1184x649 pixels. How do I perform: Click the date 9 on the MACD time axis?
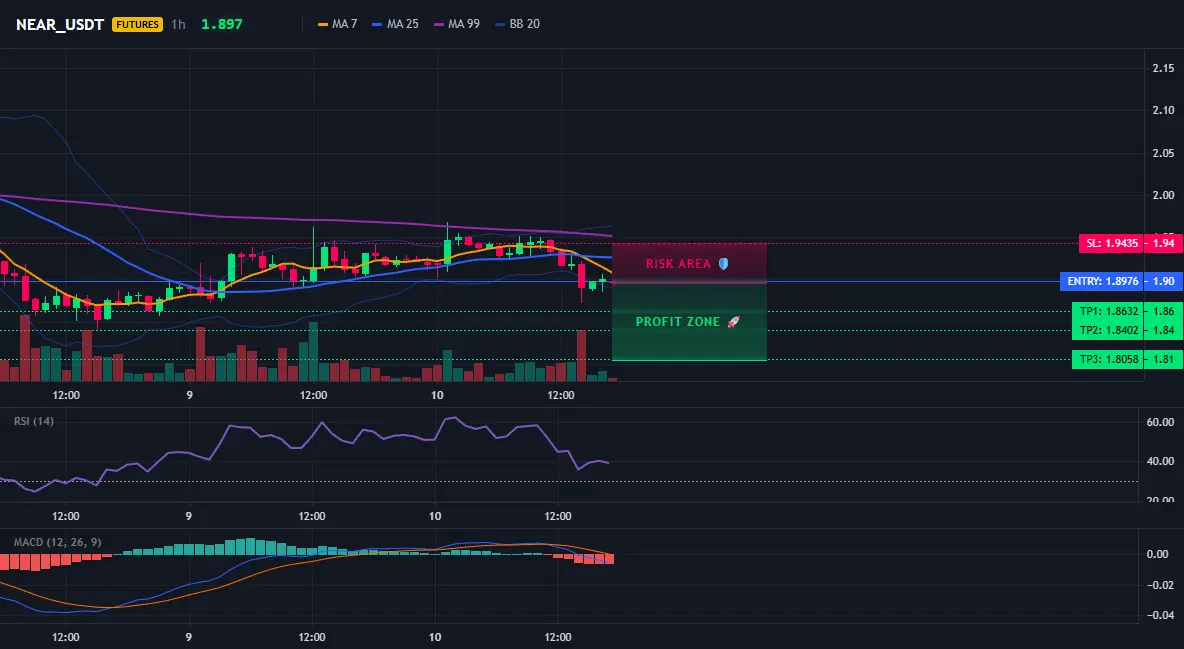(x=188, y=637)
